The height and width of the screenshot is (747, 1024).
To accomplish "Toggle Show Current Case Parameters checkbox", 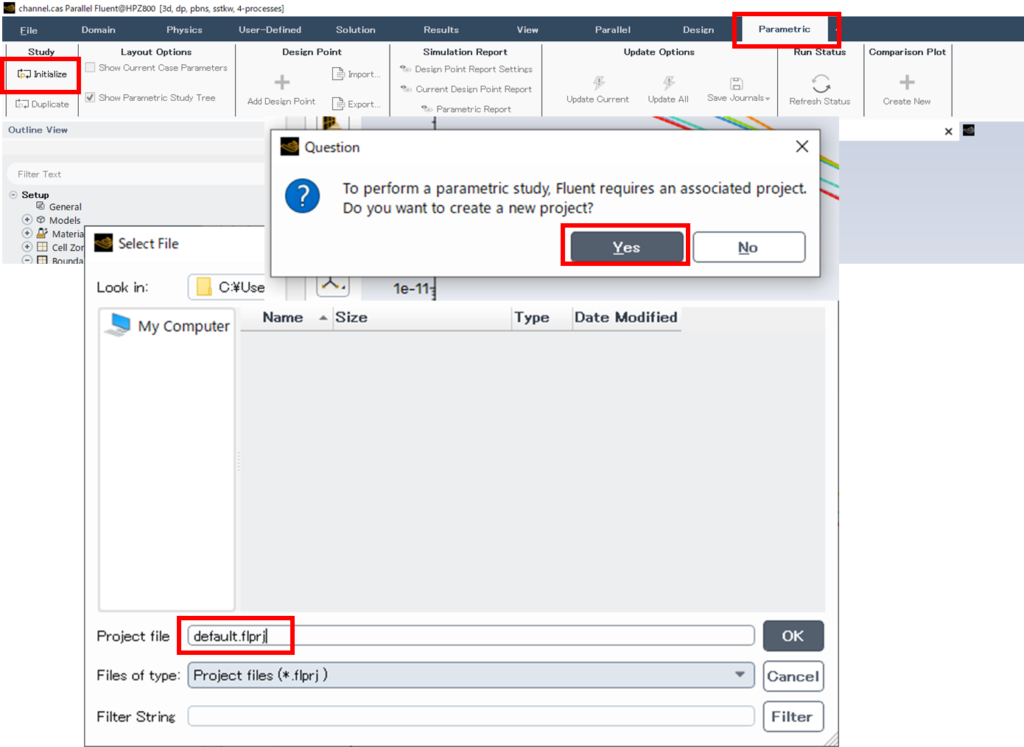I will pos(91,67).
